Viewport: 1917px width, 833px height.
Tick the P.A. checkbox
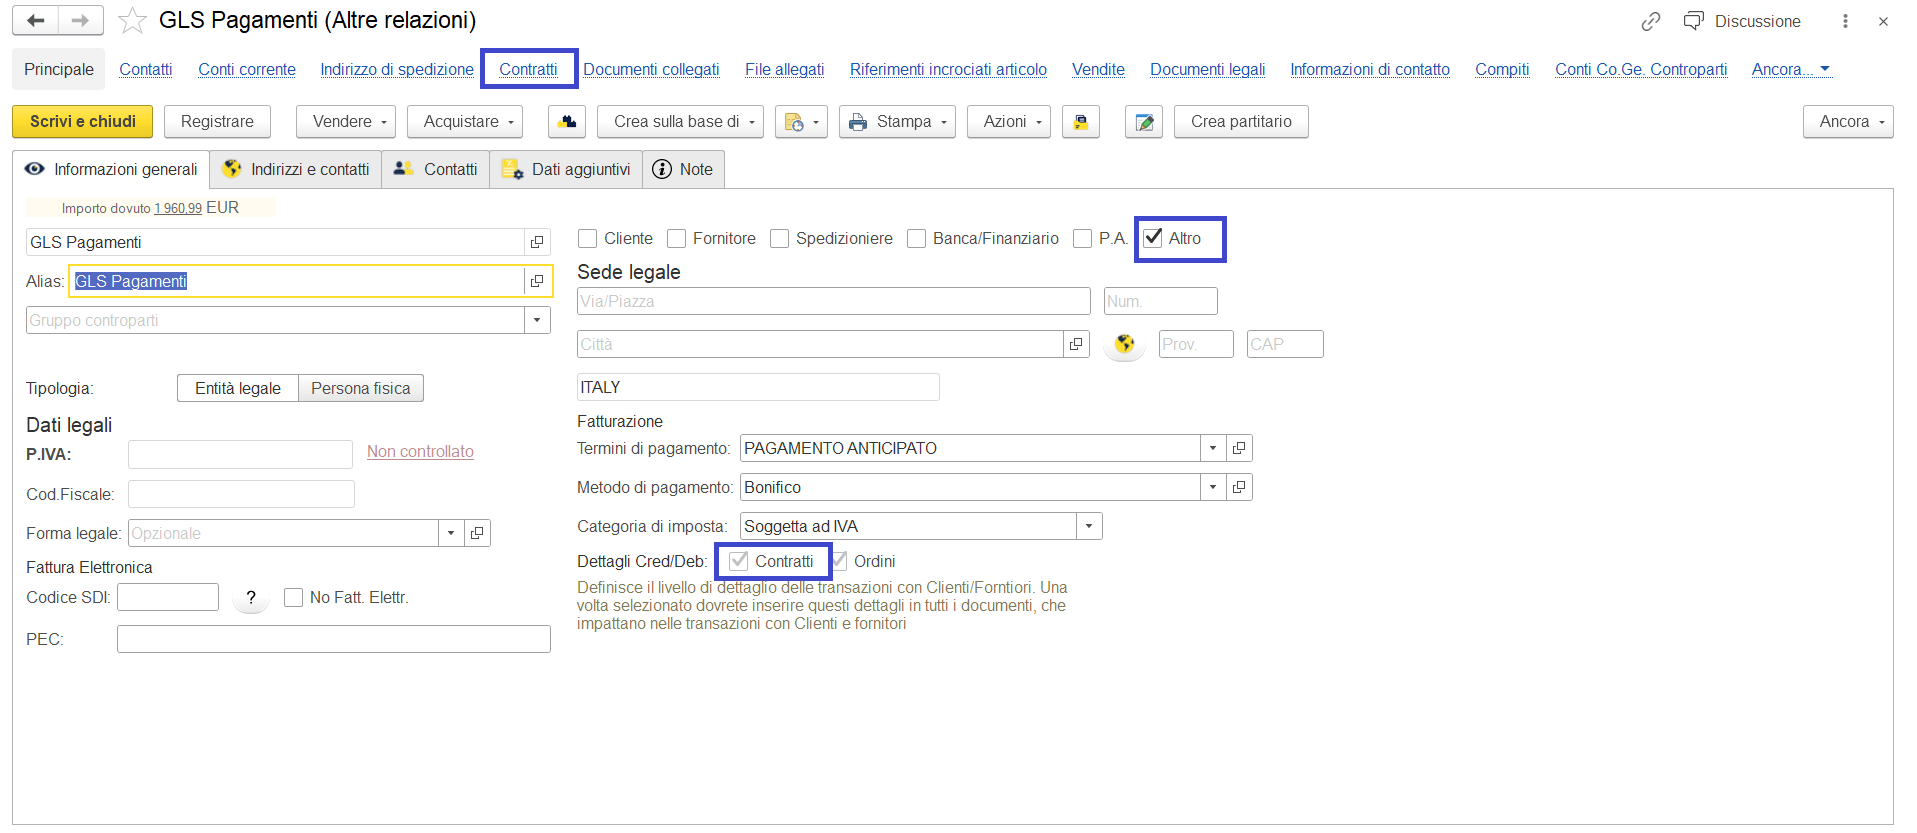[x=1082, y=238]
